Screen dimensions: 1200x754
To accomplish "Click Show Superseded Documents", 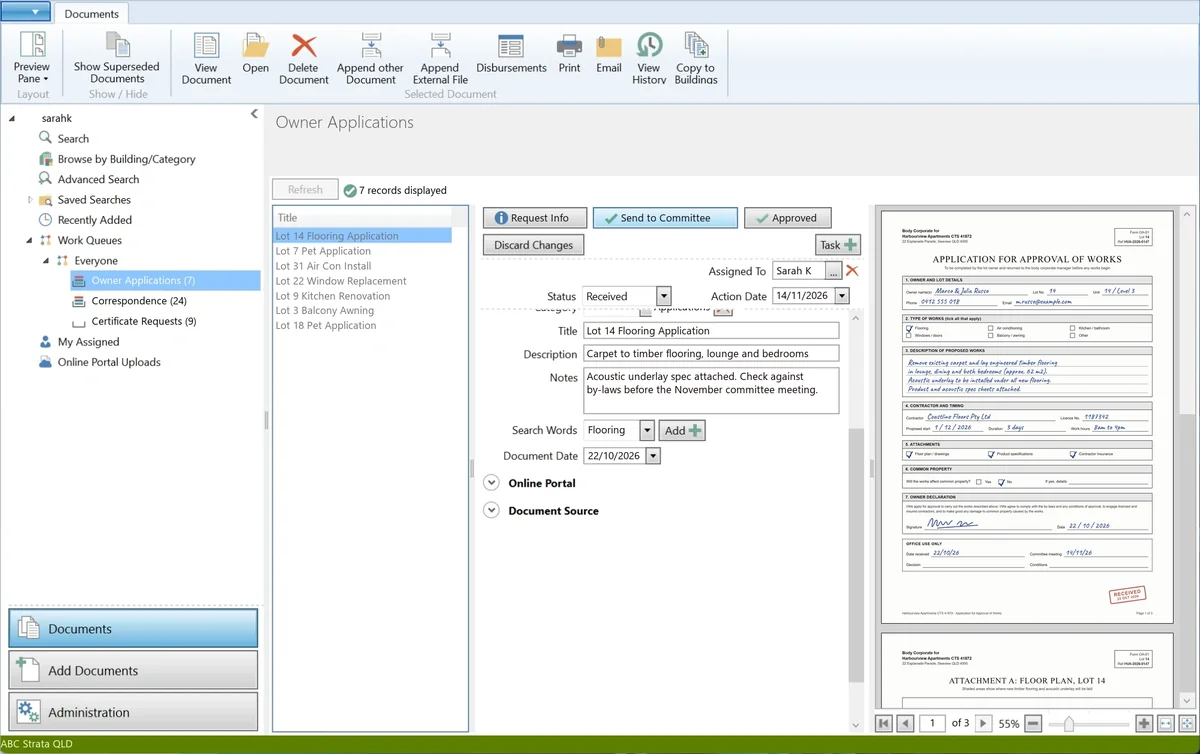I will pyautogui.click(x=117, y=58).
